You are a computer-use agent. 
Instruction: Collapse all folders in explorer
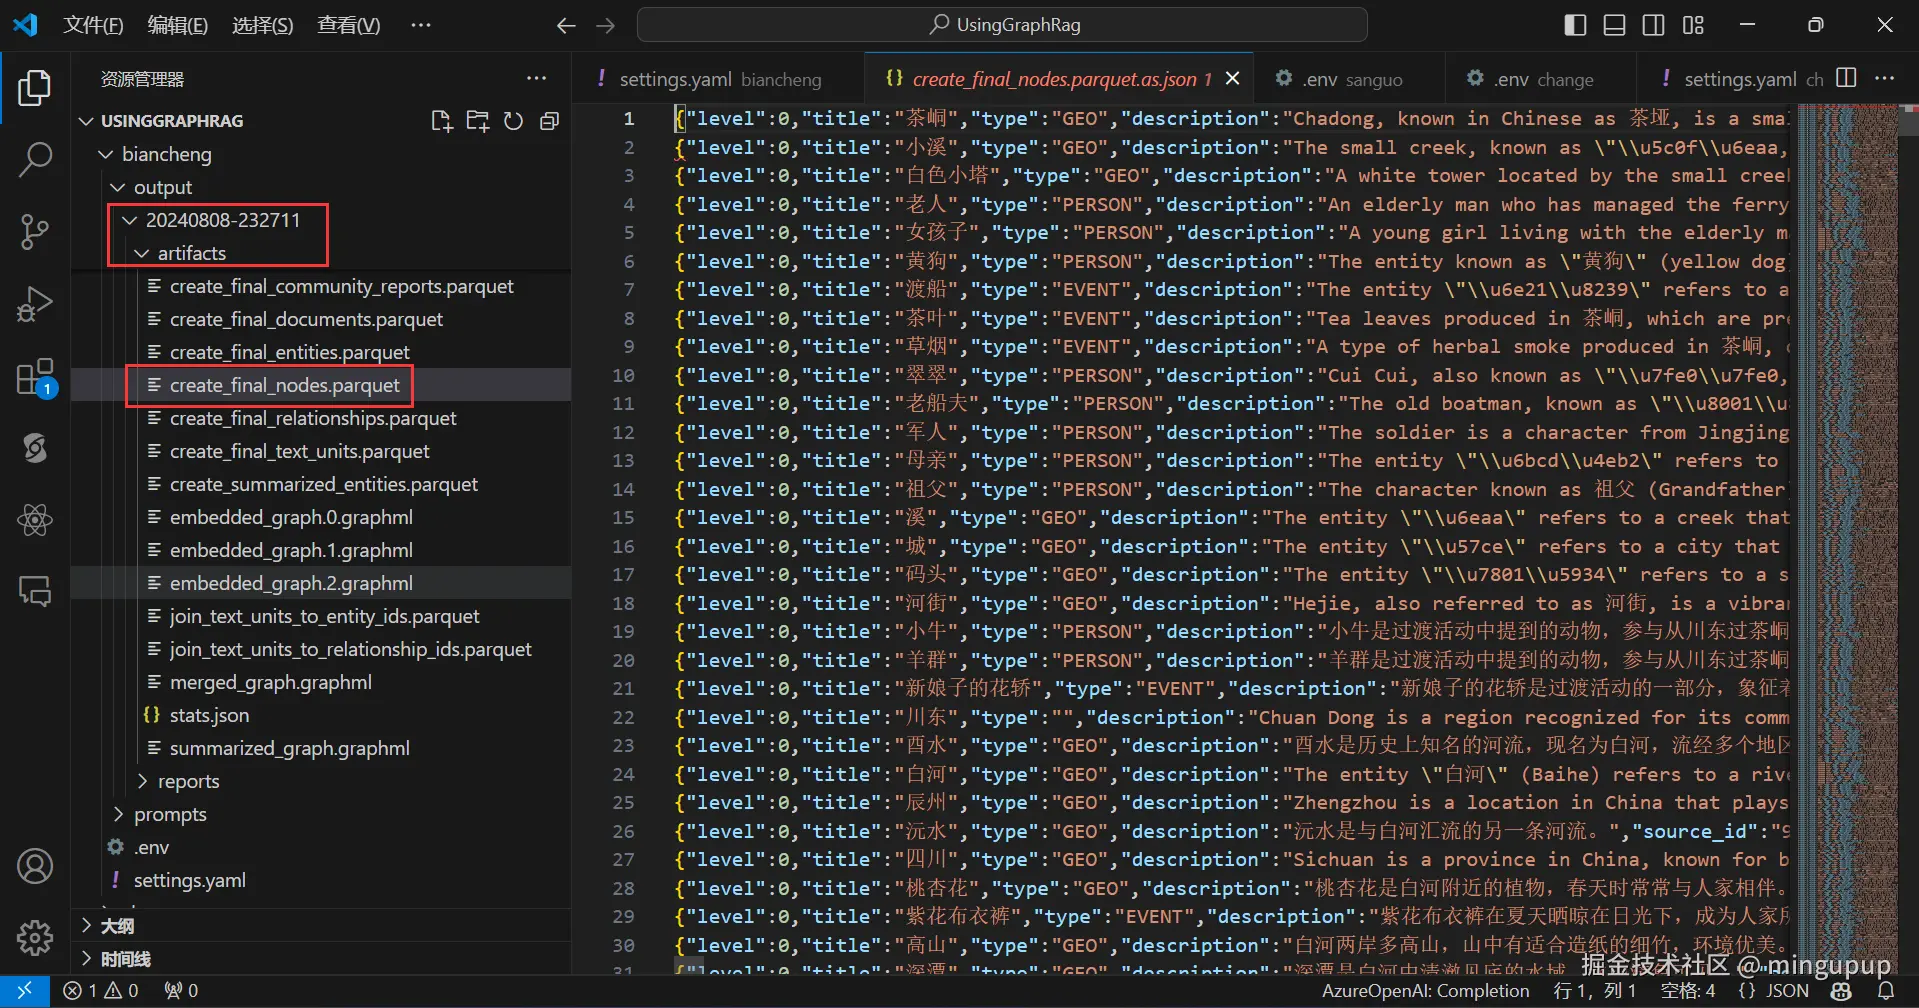pos(549,121)
